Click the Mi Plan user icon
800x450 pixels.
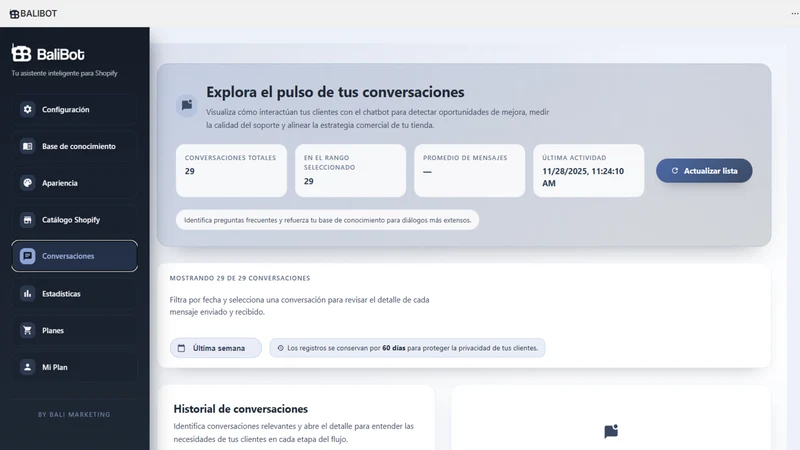[28, 367]
